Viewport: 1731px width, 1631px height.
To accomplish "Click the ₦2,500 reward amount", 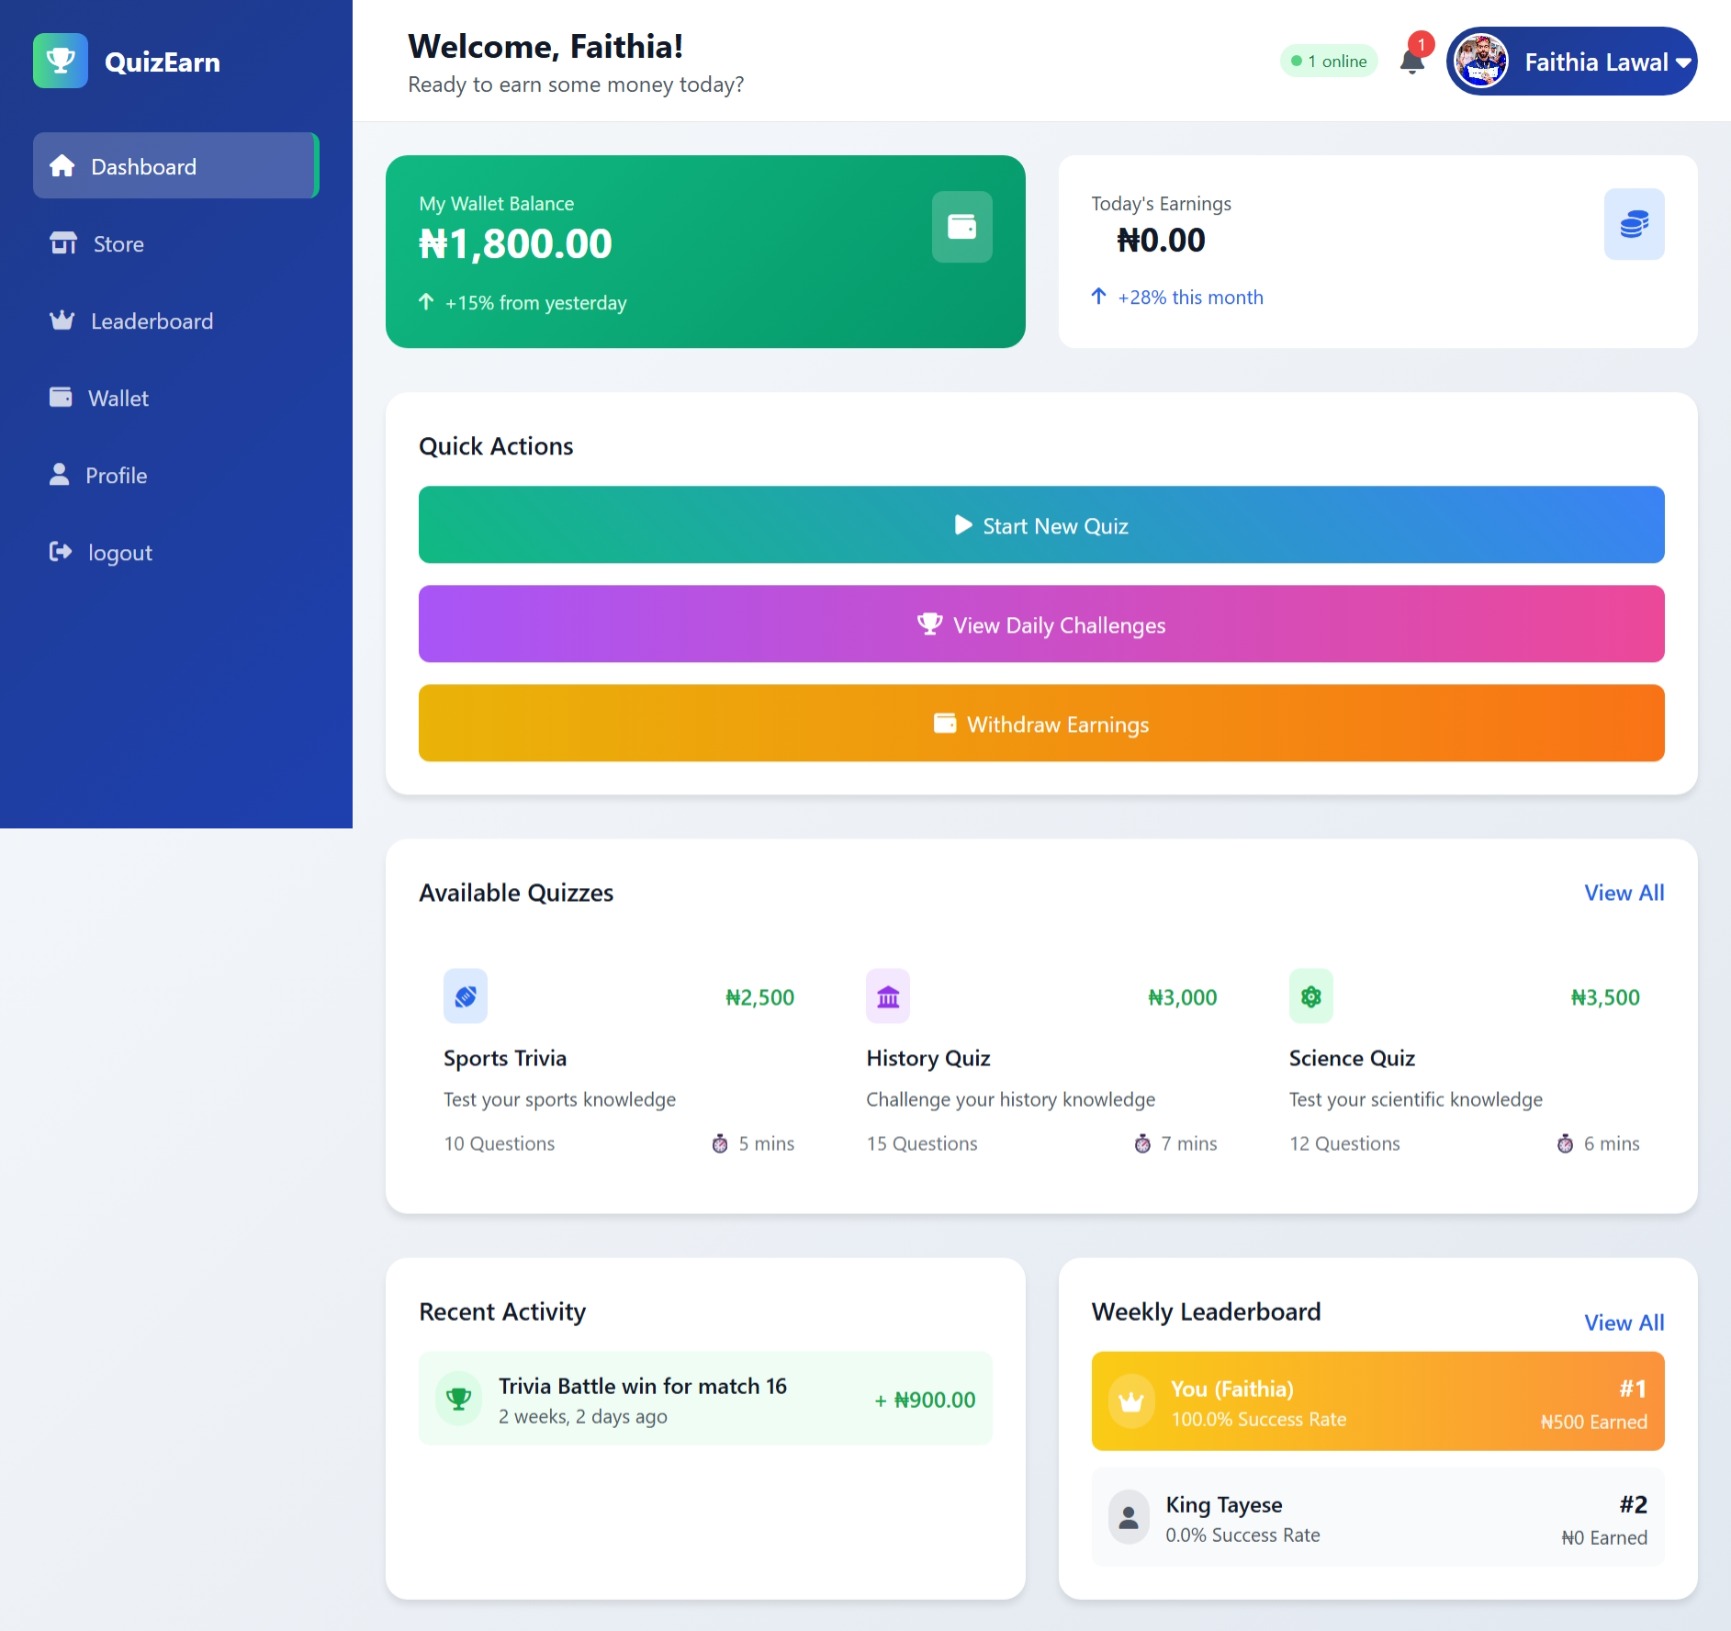I will coord(760,997).
